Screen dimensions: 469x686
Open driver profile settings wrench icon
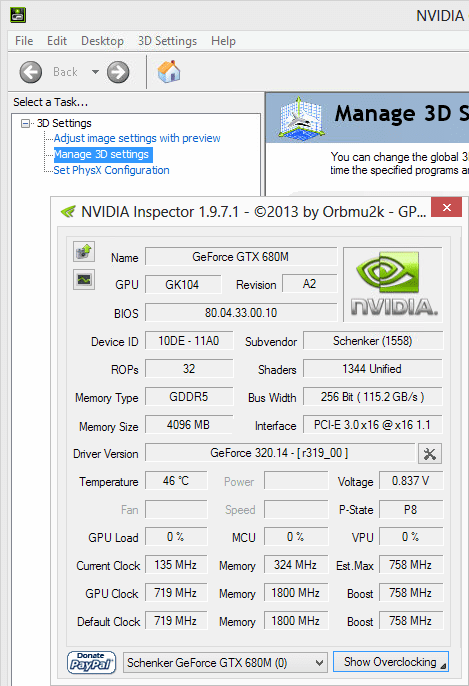click(430, 454)
